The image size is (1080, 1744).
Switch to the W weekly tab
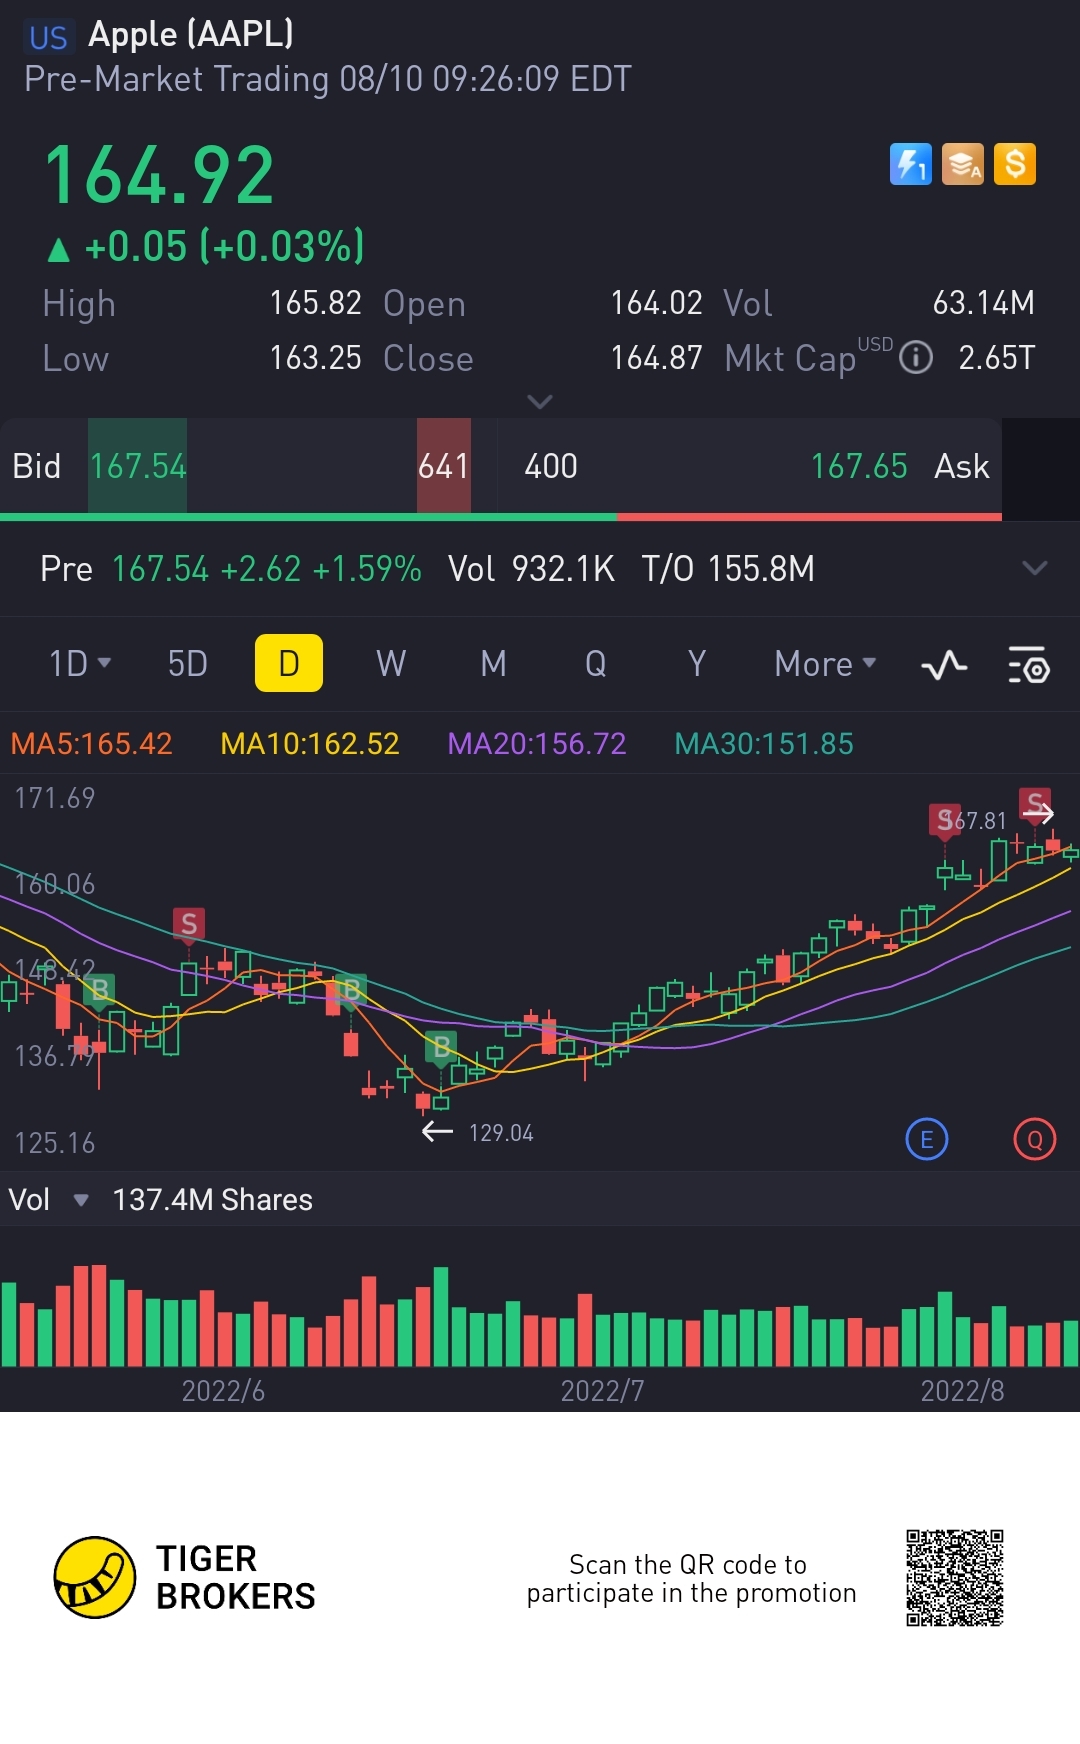pos(391,664)
